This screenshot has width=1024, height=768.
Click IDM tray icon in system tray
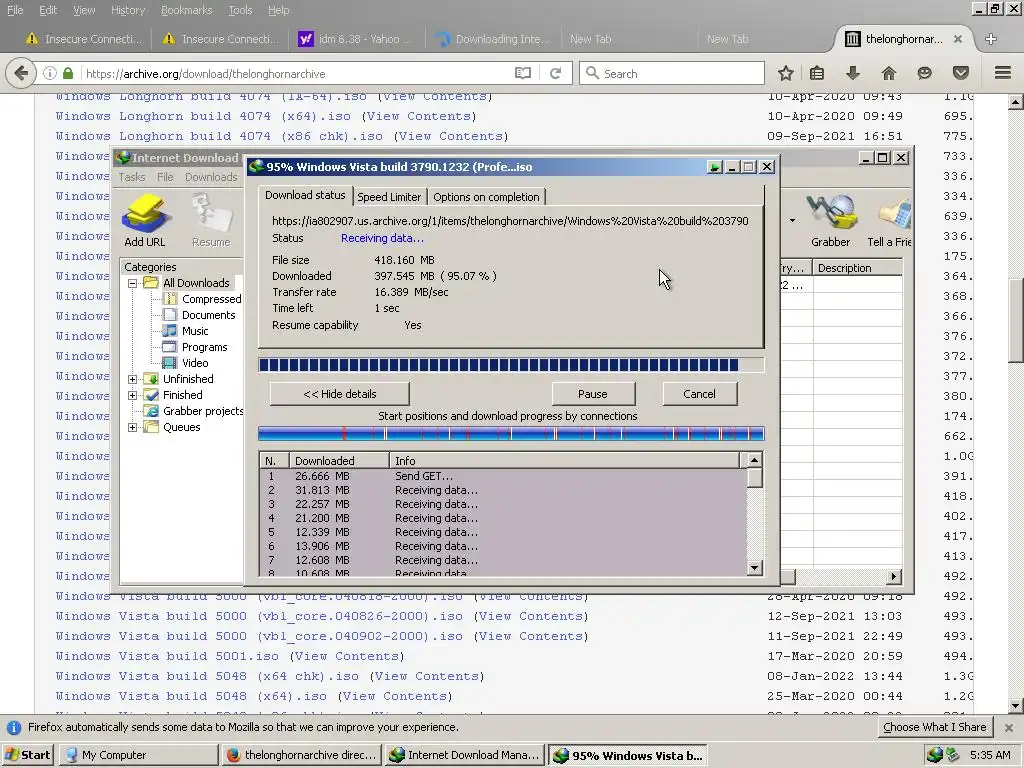point(935,755)
